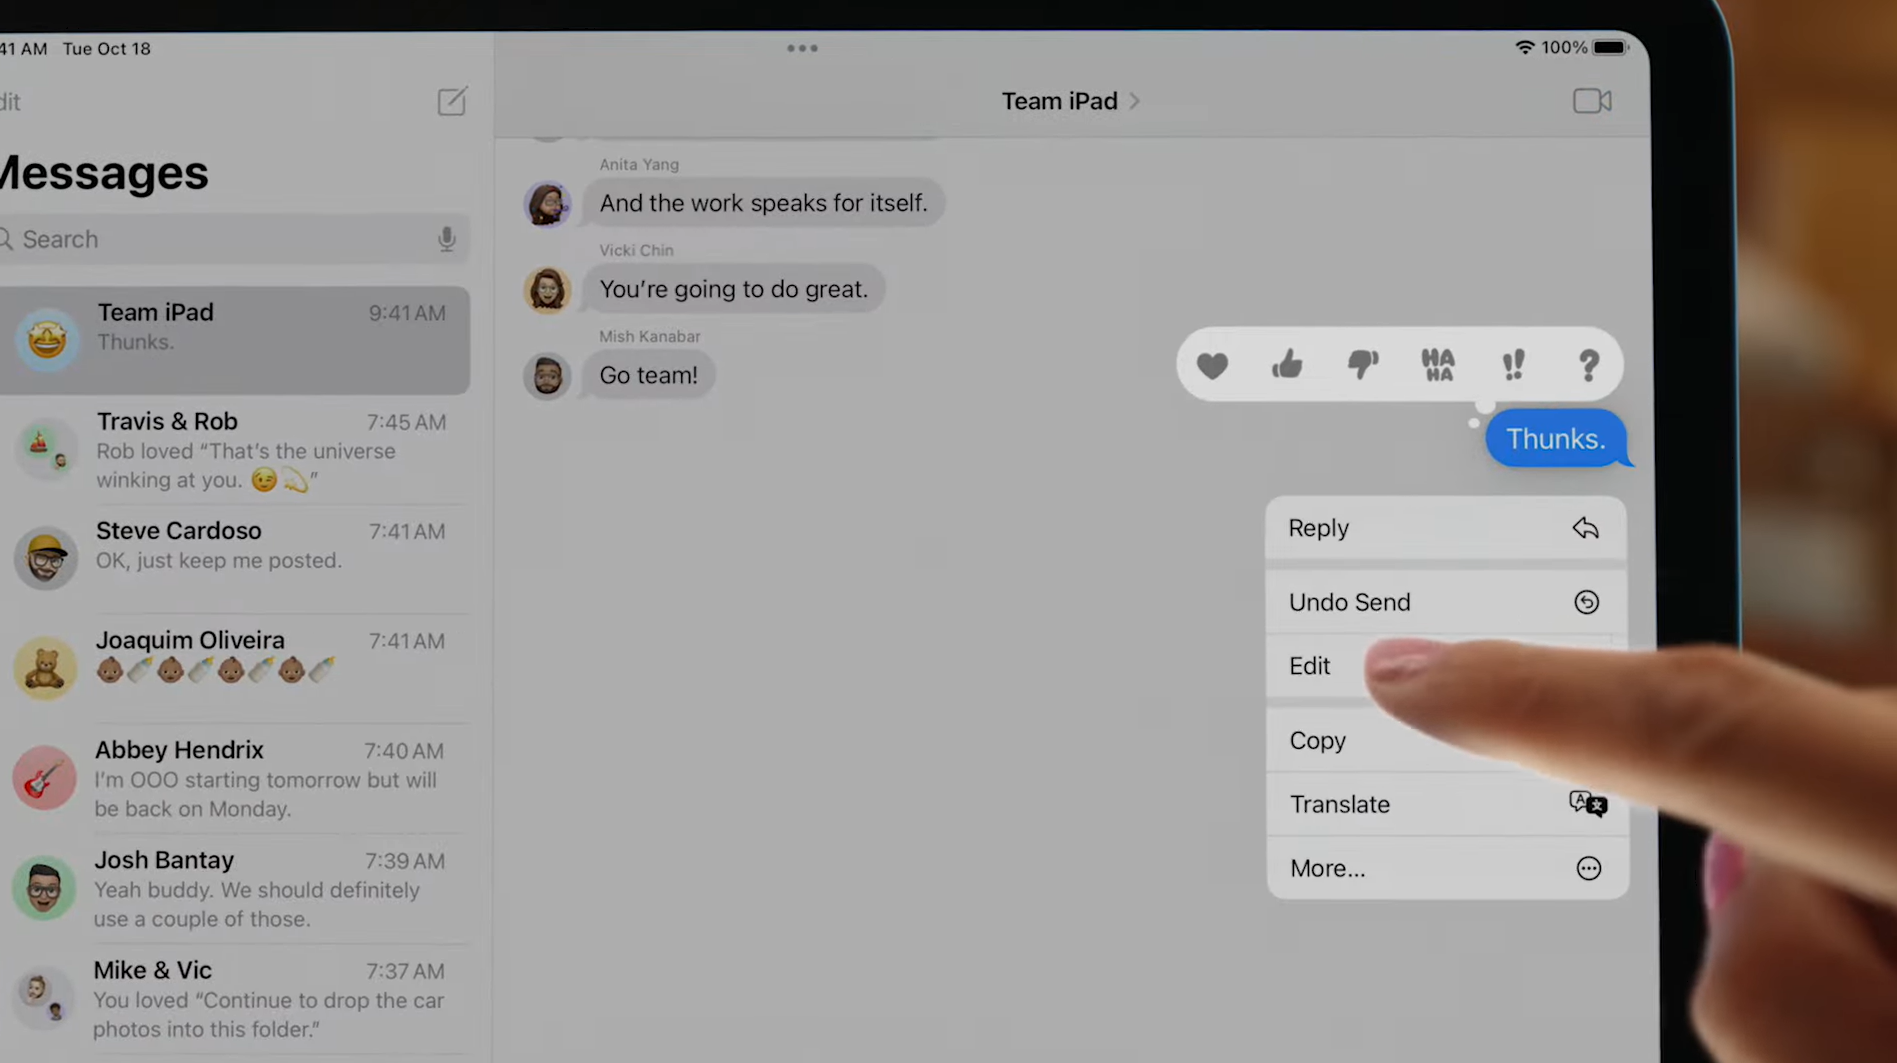
Task: Open Team iPad conversation details header
Action: 1071,101
